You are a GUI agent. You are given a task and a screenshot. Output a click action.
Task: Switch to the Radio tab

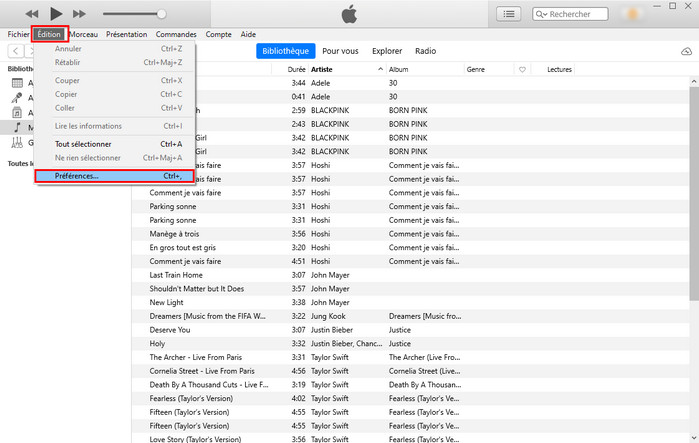click(x=425, y=51)
